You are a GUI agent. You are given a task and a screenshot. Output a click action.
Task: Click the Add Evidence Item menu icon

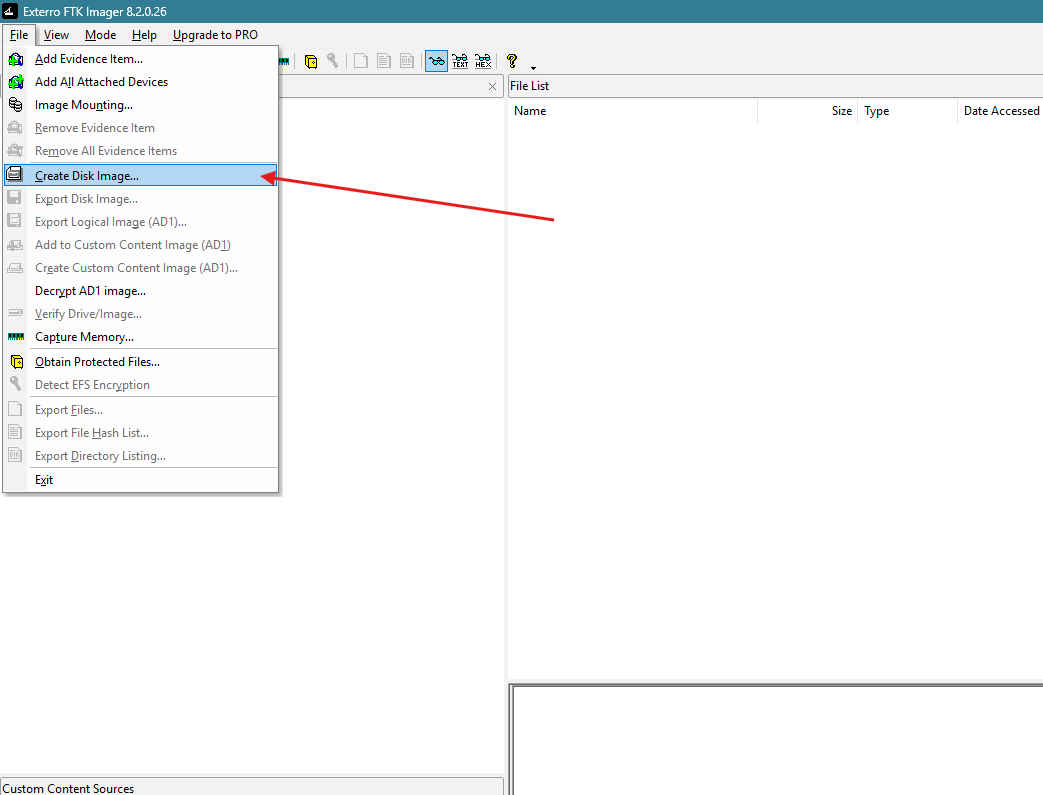15,59
